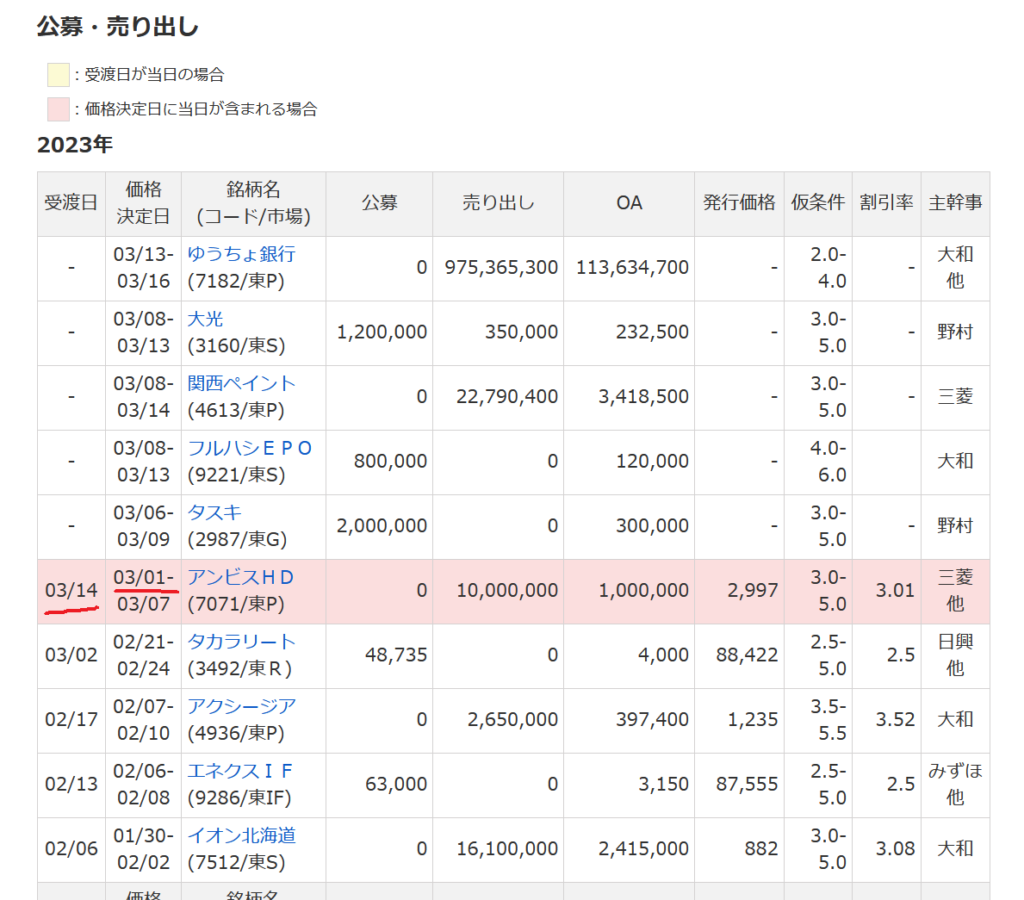Click the 公募・売り出し page heading

coord(117,27)
